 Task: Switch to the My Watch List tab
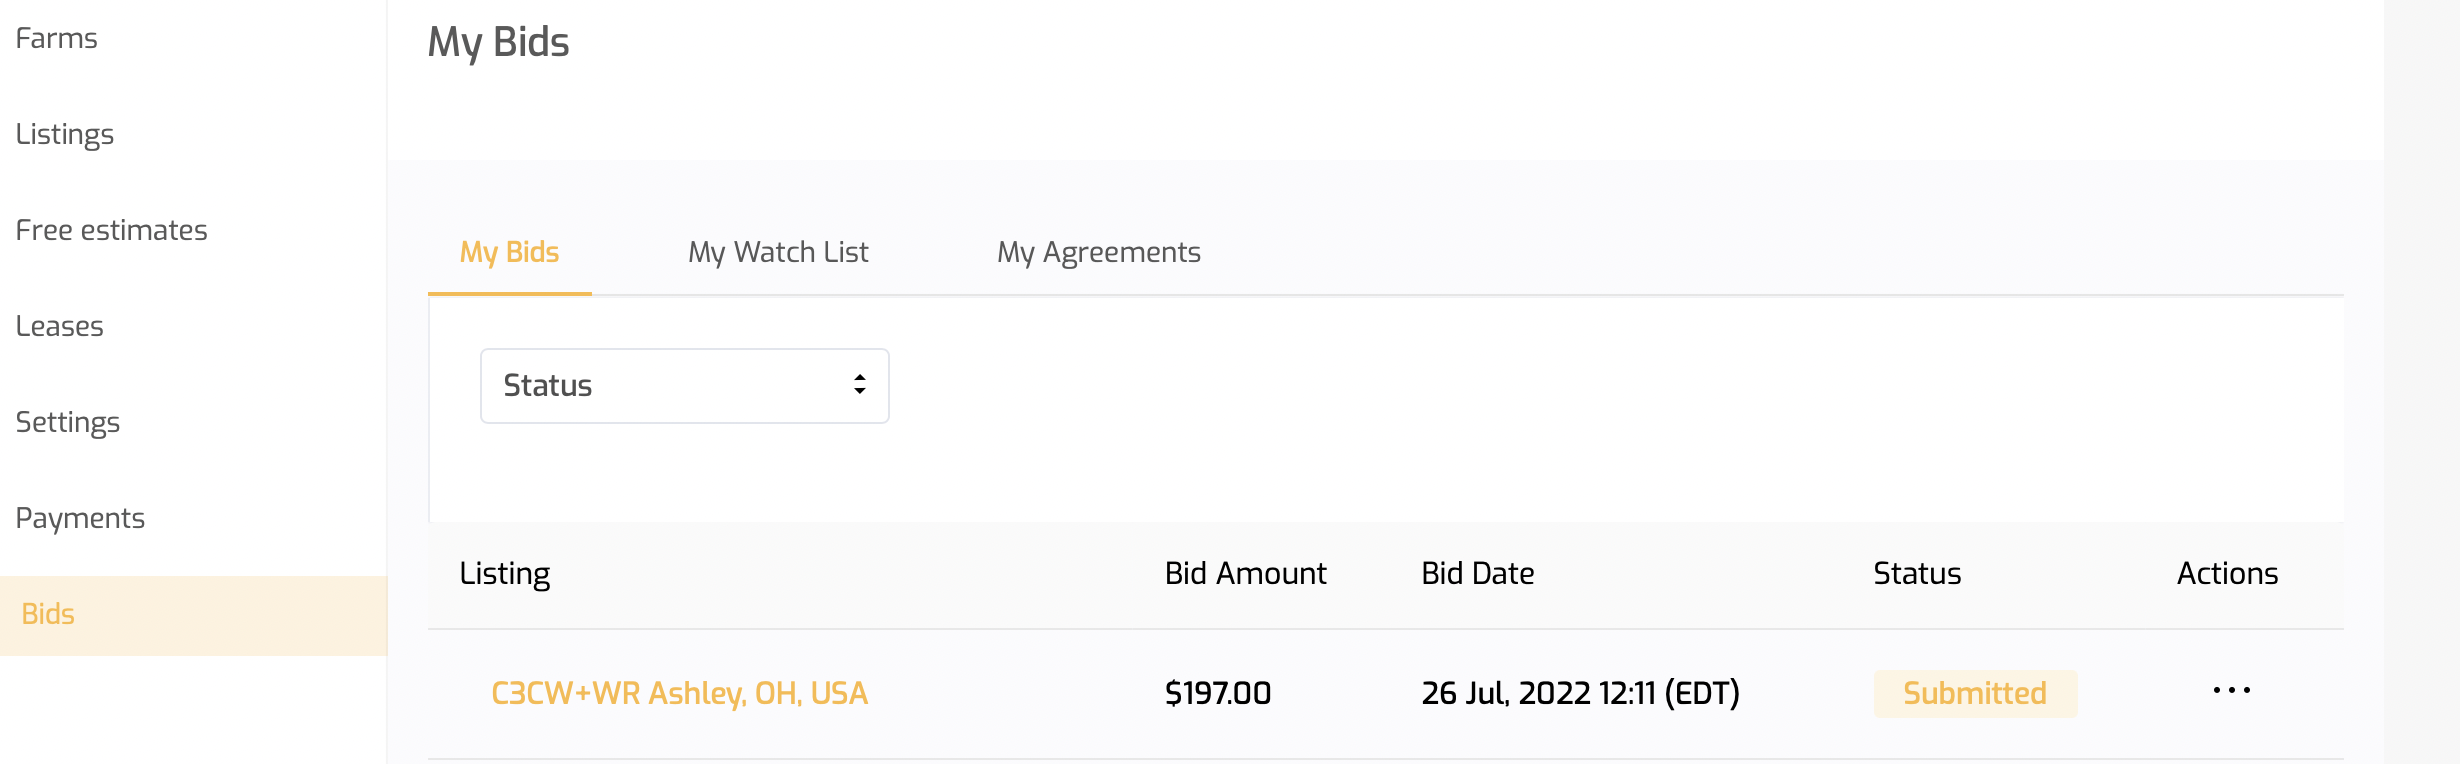(778, 252)
